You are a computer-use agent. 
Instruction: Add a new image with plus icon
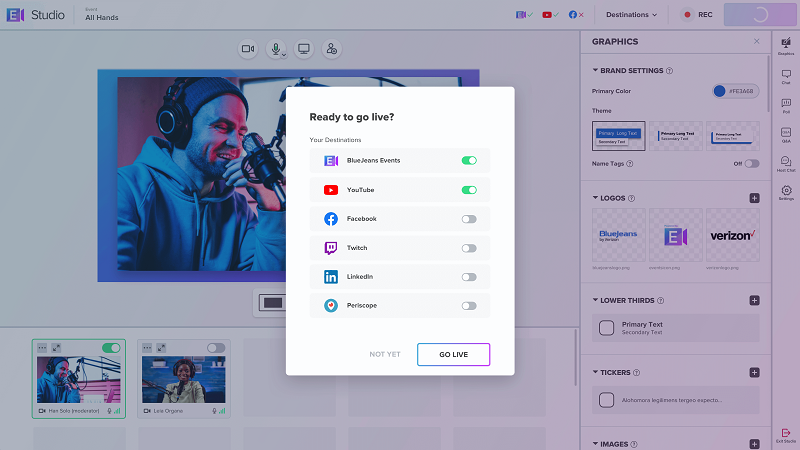point(755,444)
